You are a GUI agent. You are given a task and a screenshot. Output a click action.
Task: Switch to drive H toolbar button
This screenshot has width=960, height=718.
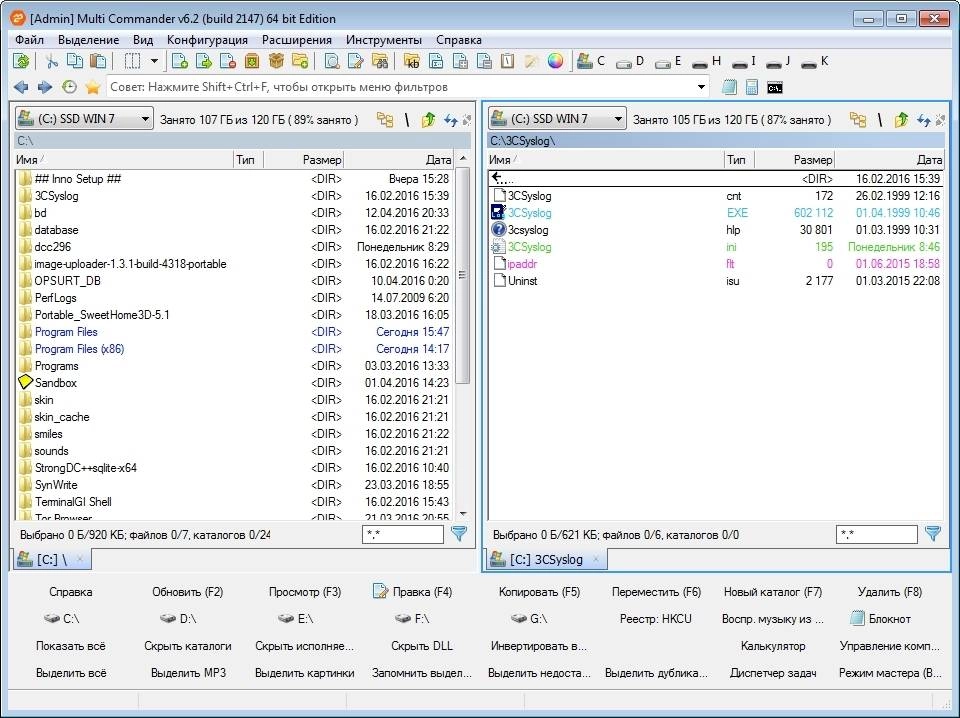click(707, 61)
